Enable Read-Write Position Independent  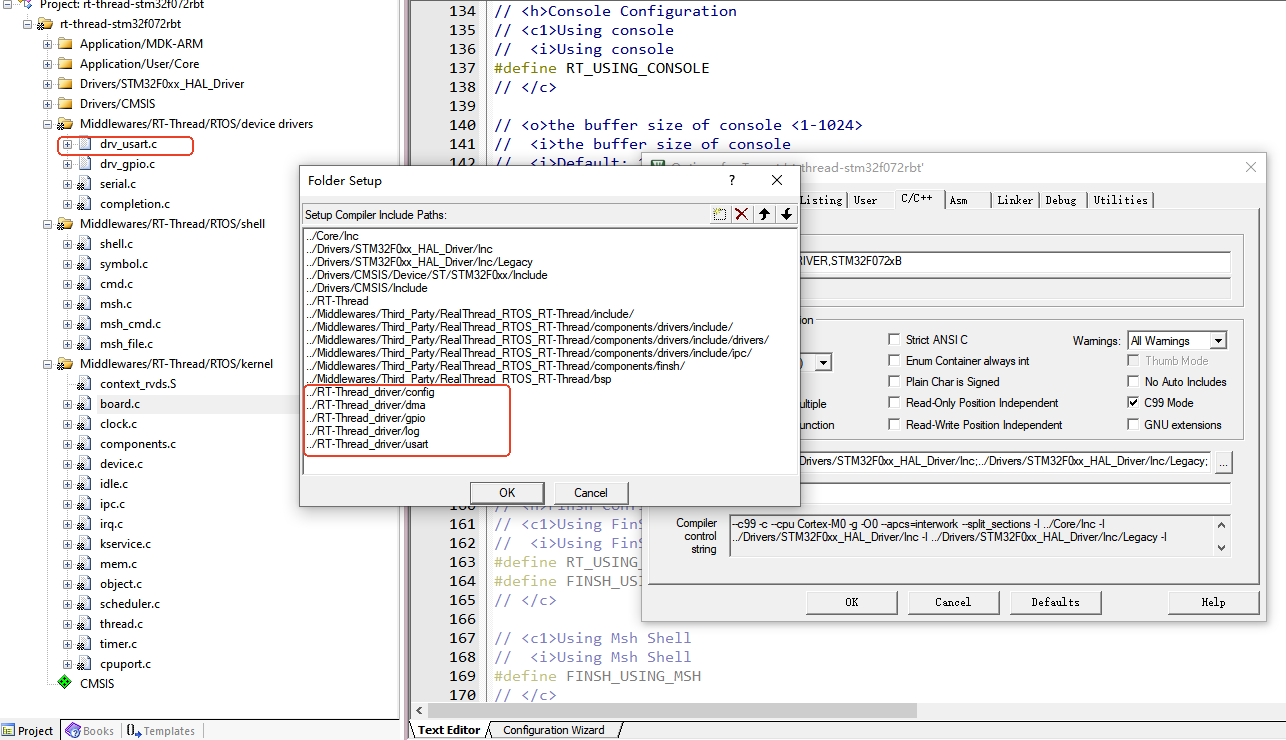coord(894,425)
